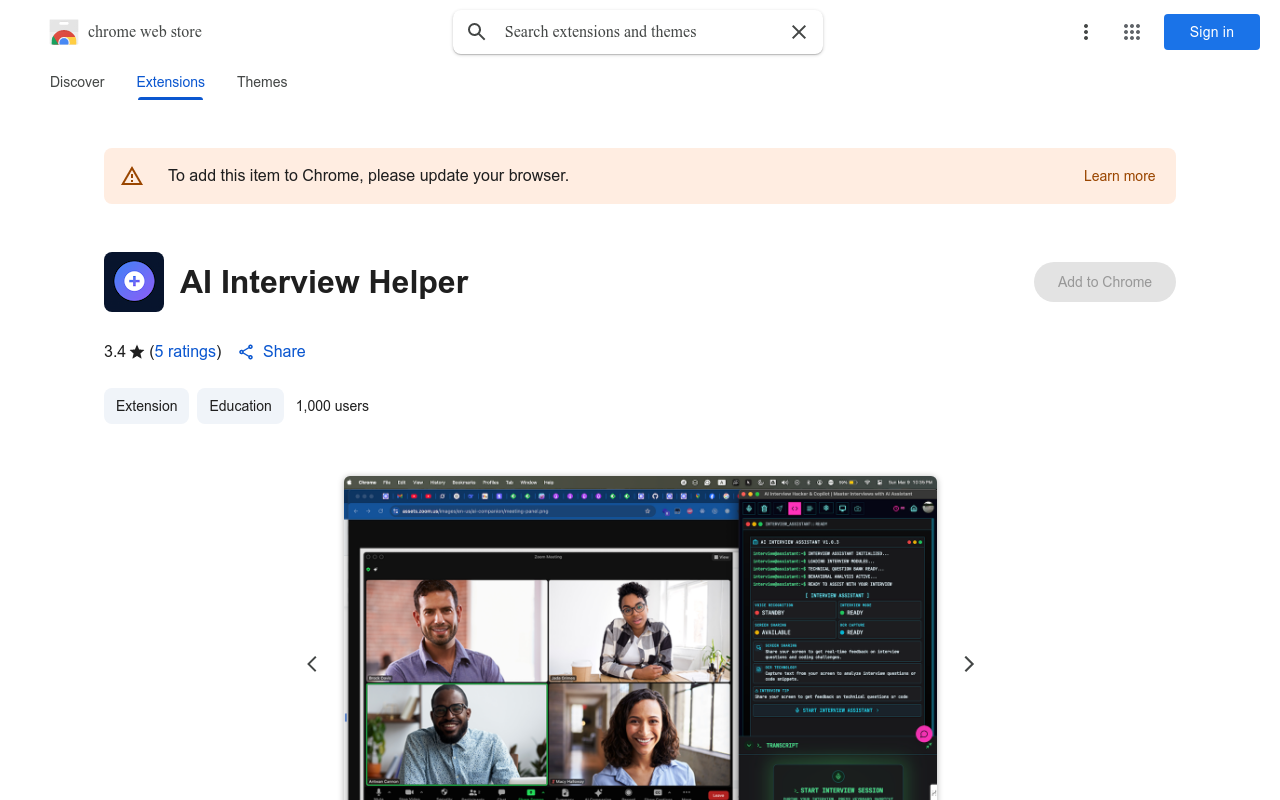Image resolution: width=1280 pixels, height=800 pixels.
Task: Click the disabled Add to Chrome button
Action: [1105, 282]
